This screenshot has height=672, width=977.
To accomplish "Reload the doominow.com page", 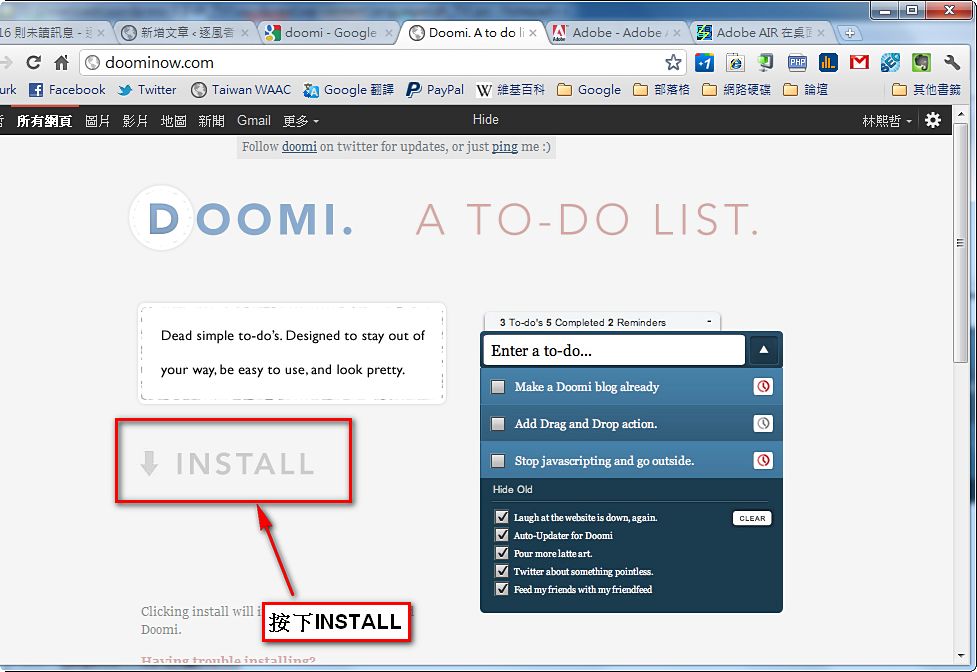I will click(33, 62).
